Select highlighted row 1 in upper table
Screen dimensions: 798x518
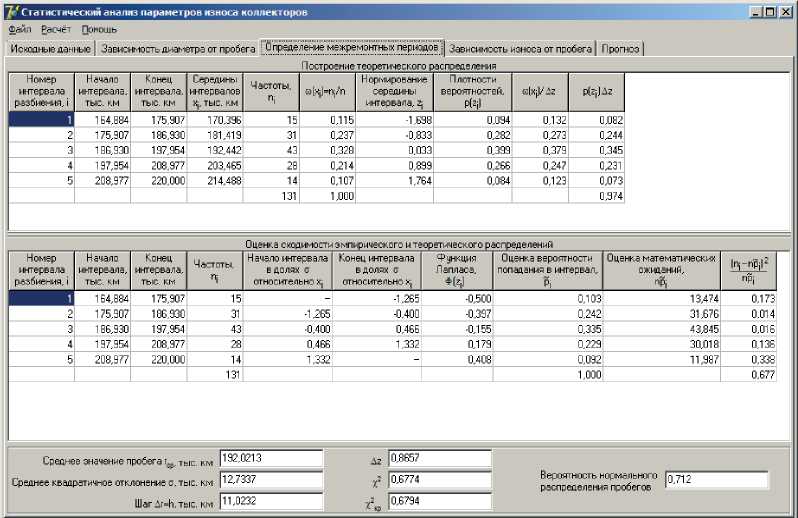pos(41,120)
